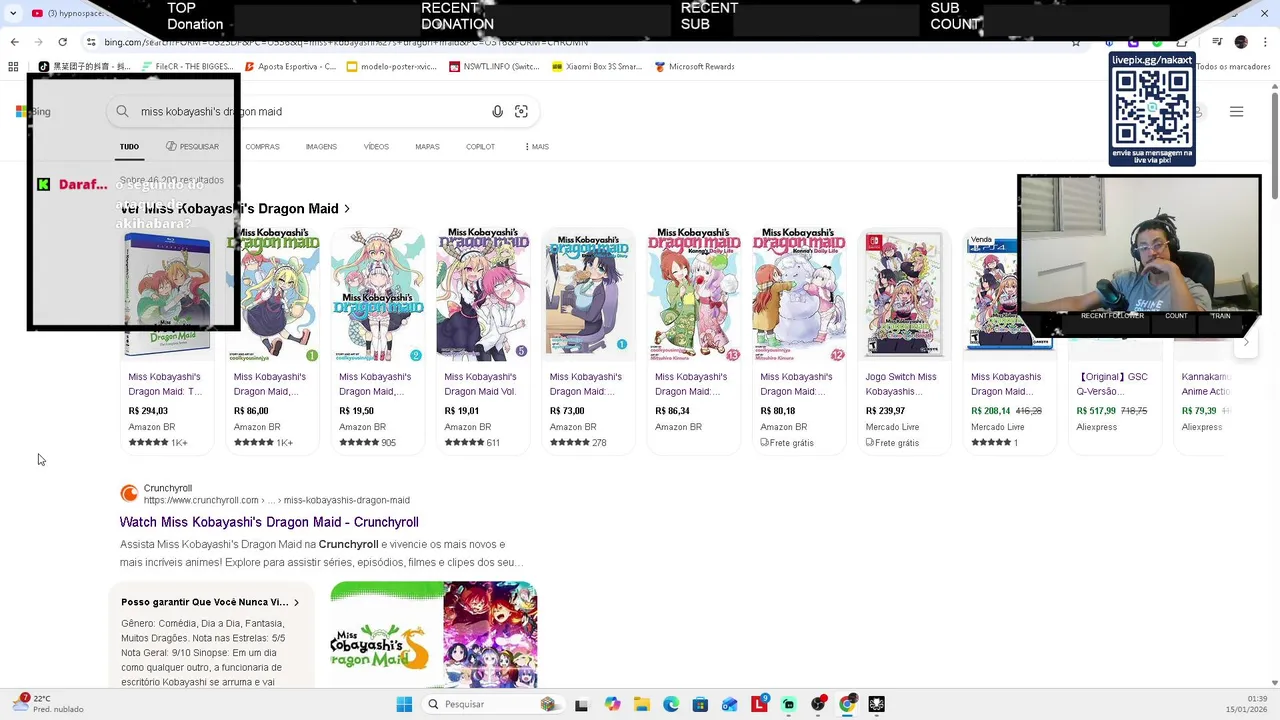Viewport: 1280px width, 720px height.
Task: Open product priced R$ 86,34
Action: (x=694, y=340)
